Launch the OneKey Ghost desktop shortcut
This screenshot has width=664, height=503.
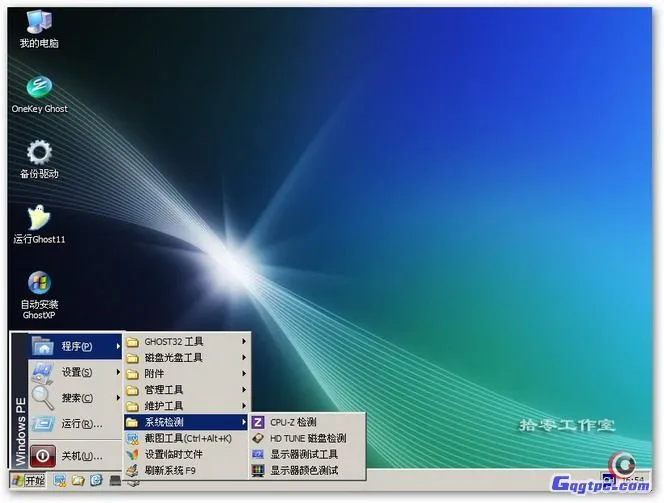[x=39, y=94]
